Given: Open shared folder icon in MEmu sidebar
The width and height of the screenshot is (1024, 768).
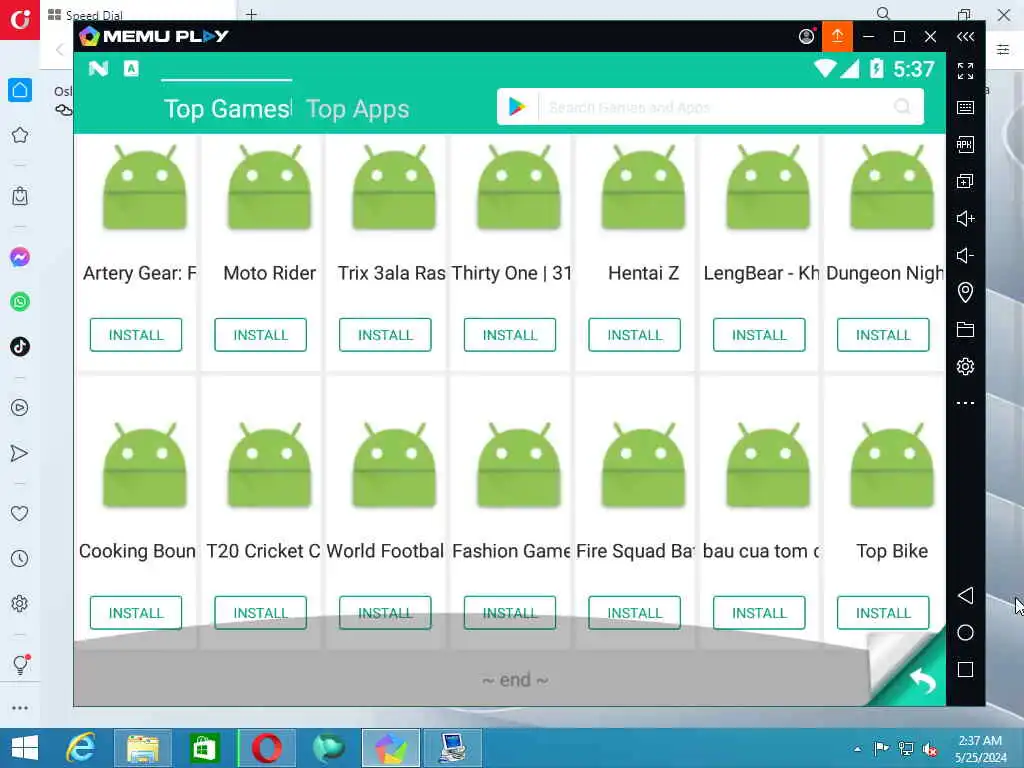Looking at the screenshot, I should pos(965,329).
